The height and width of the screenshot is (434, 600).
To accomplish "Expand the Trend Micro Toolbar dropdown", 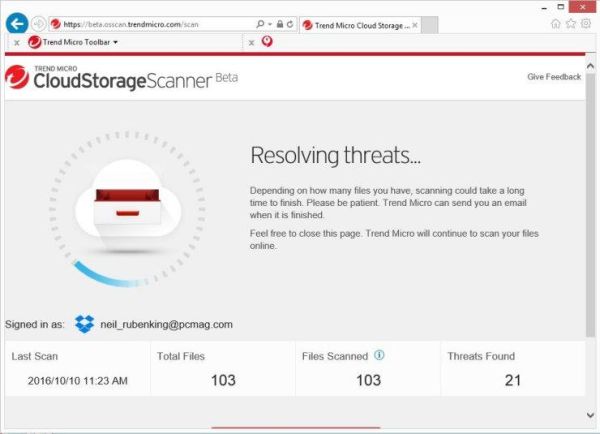I will coord(116,42).
